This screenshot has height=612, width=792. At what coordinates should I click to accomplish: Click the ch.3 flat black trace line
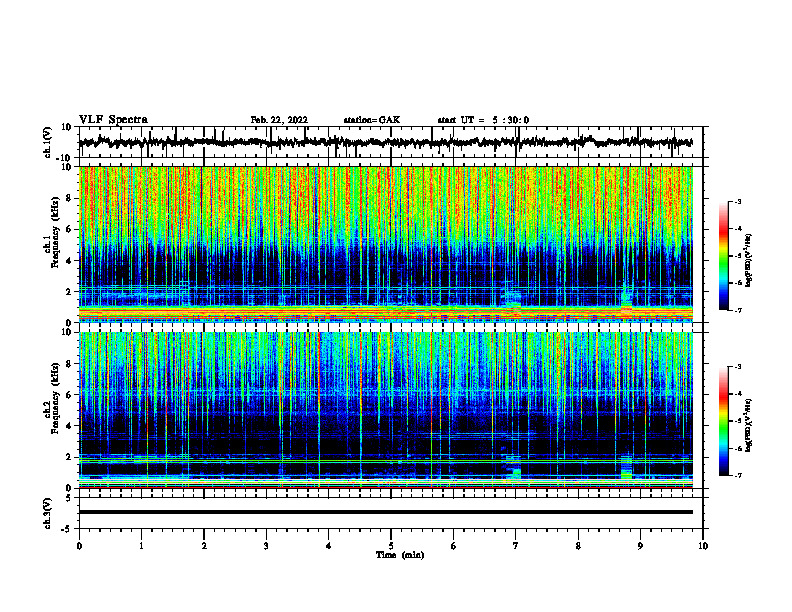coord(386,512)
